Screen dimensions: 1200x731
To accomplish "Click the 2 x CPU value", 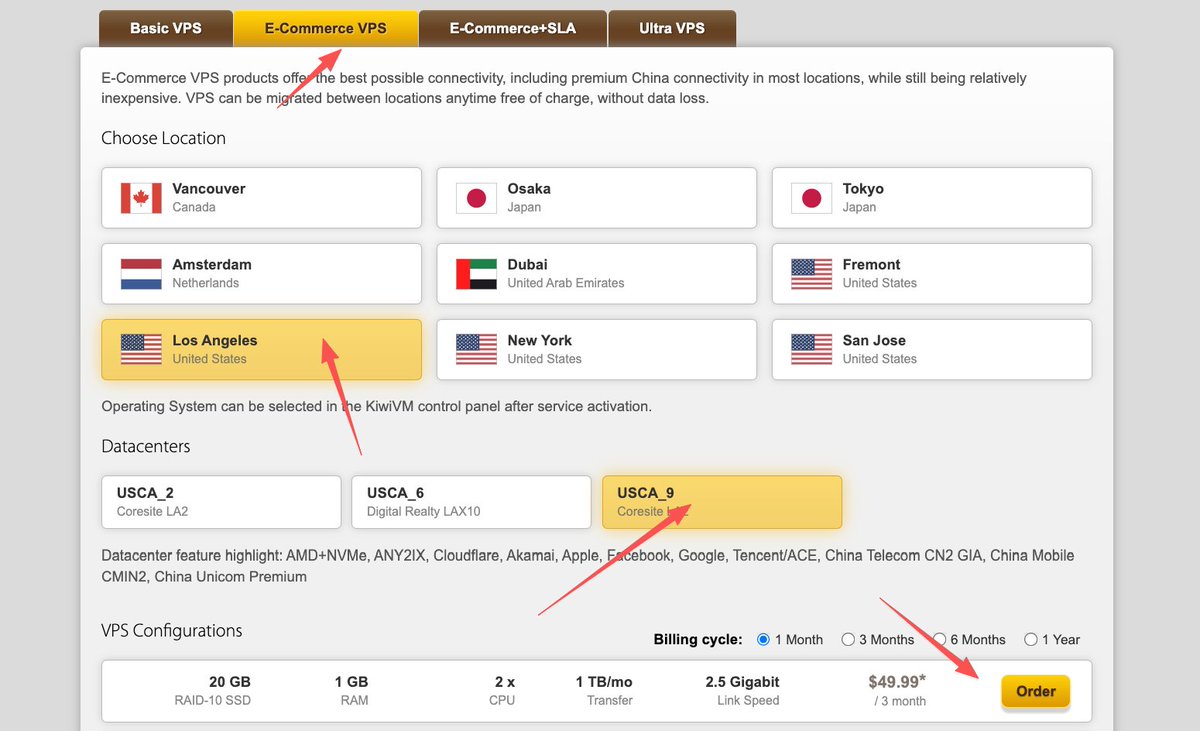I will (504, 682).
